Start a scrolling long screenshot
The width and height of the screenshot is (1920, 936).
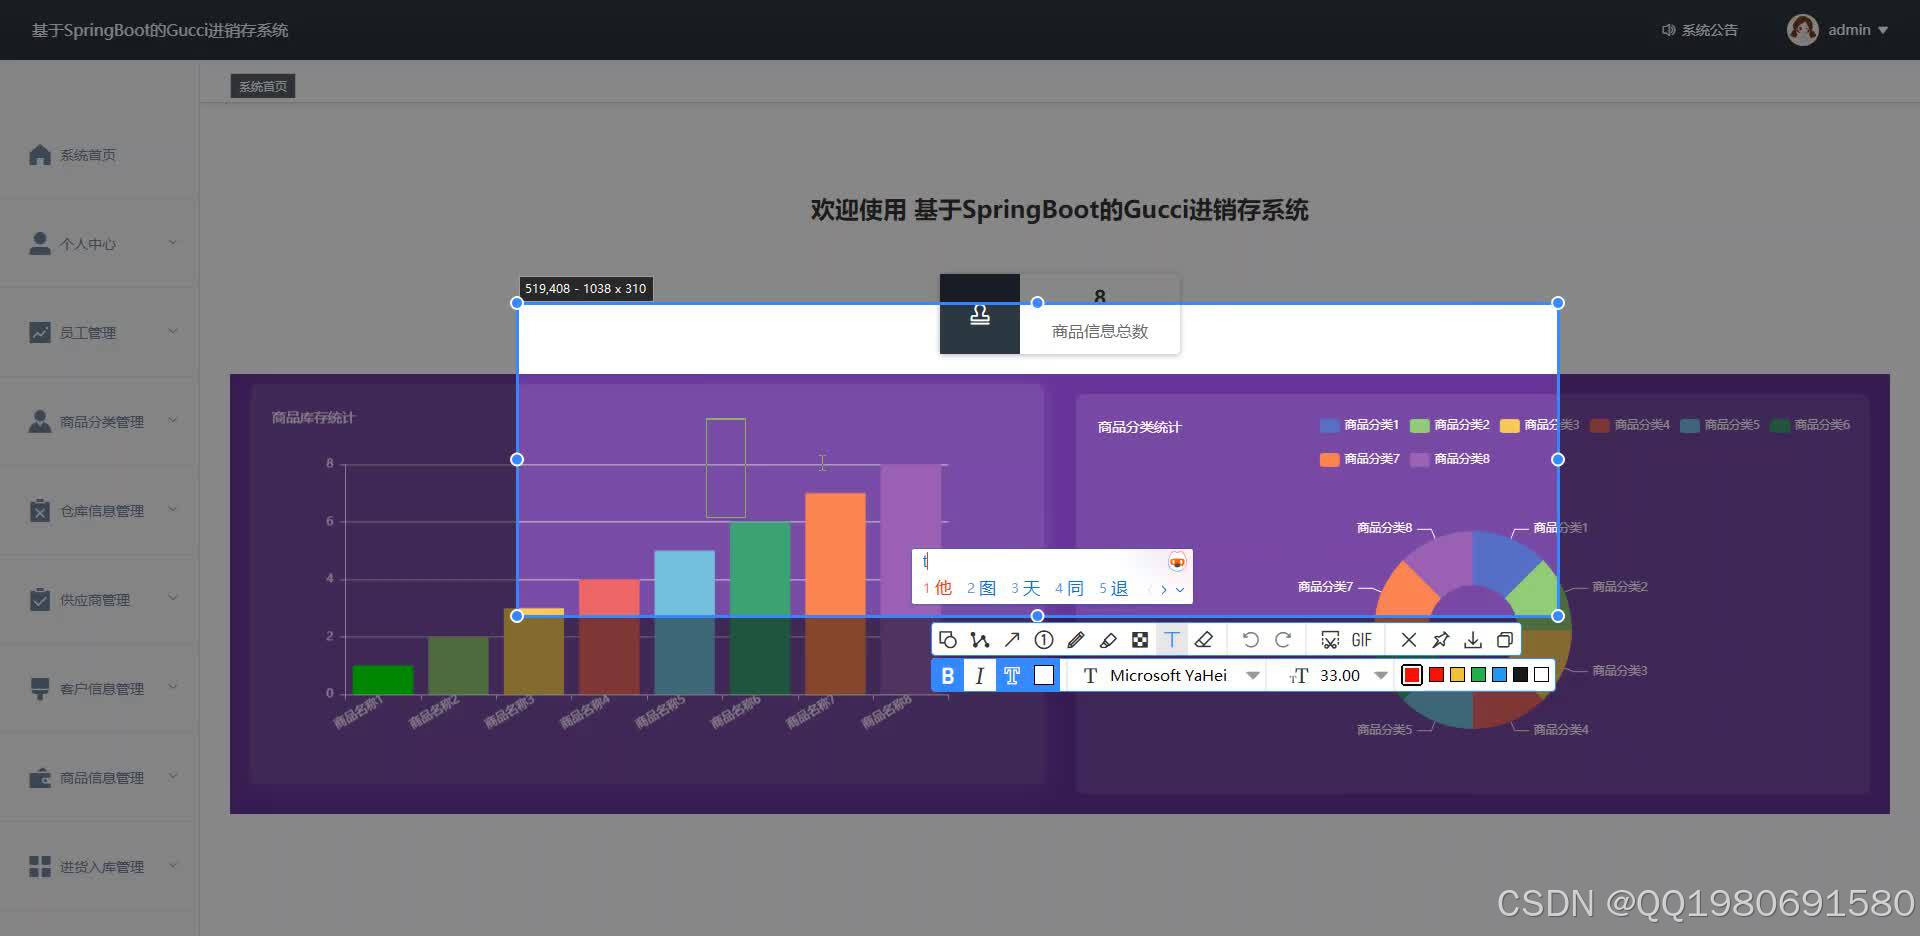pos(1330,640)
